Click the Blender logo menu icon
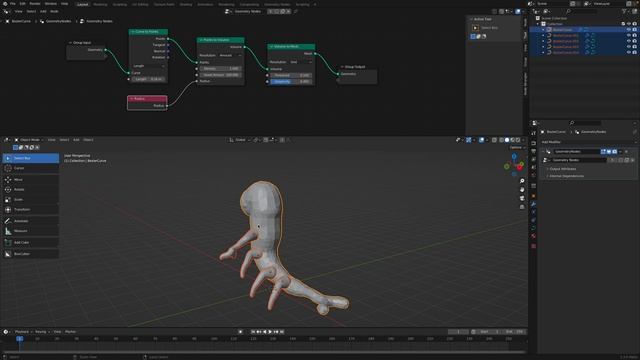Image resolution: width=640 pixels, height=360 pixels. [x=5, y=4]
